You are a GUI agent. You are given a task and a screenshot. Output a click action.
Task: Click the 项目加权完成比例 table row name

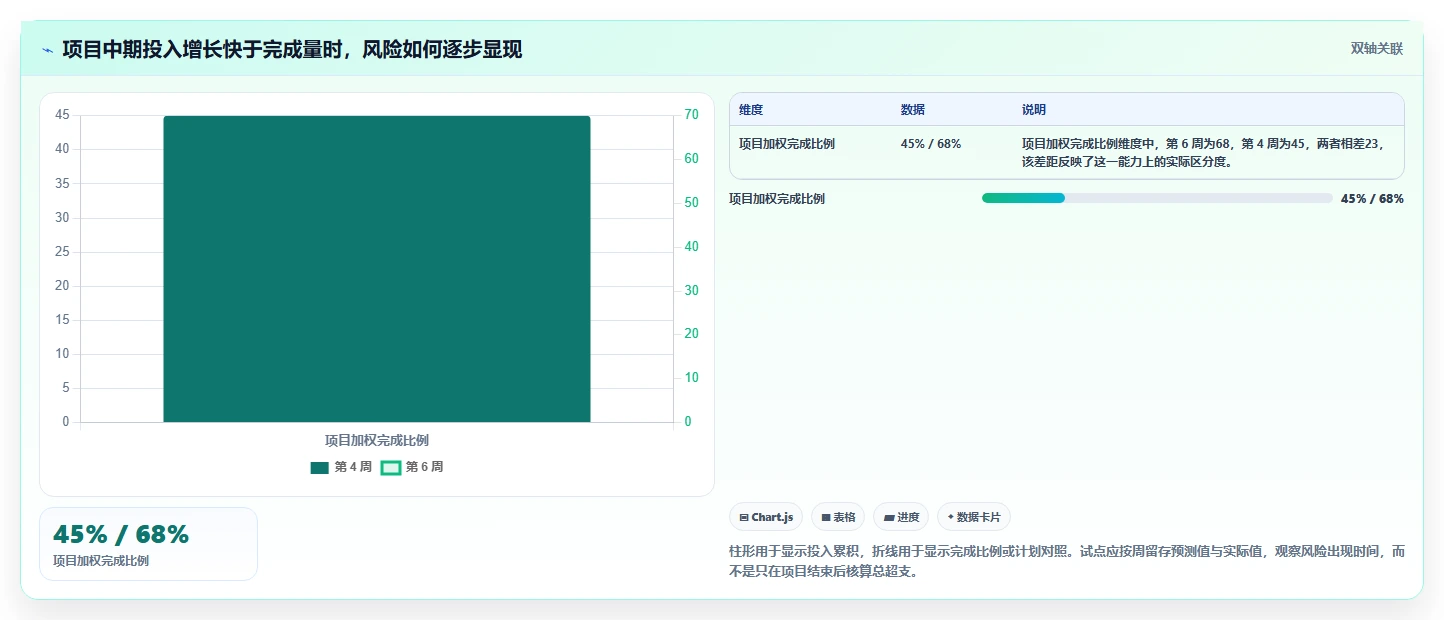[x=787, y=144]
